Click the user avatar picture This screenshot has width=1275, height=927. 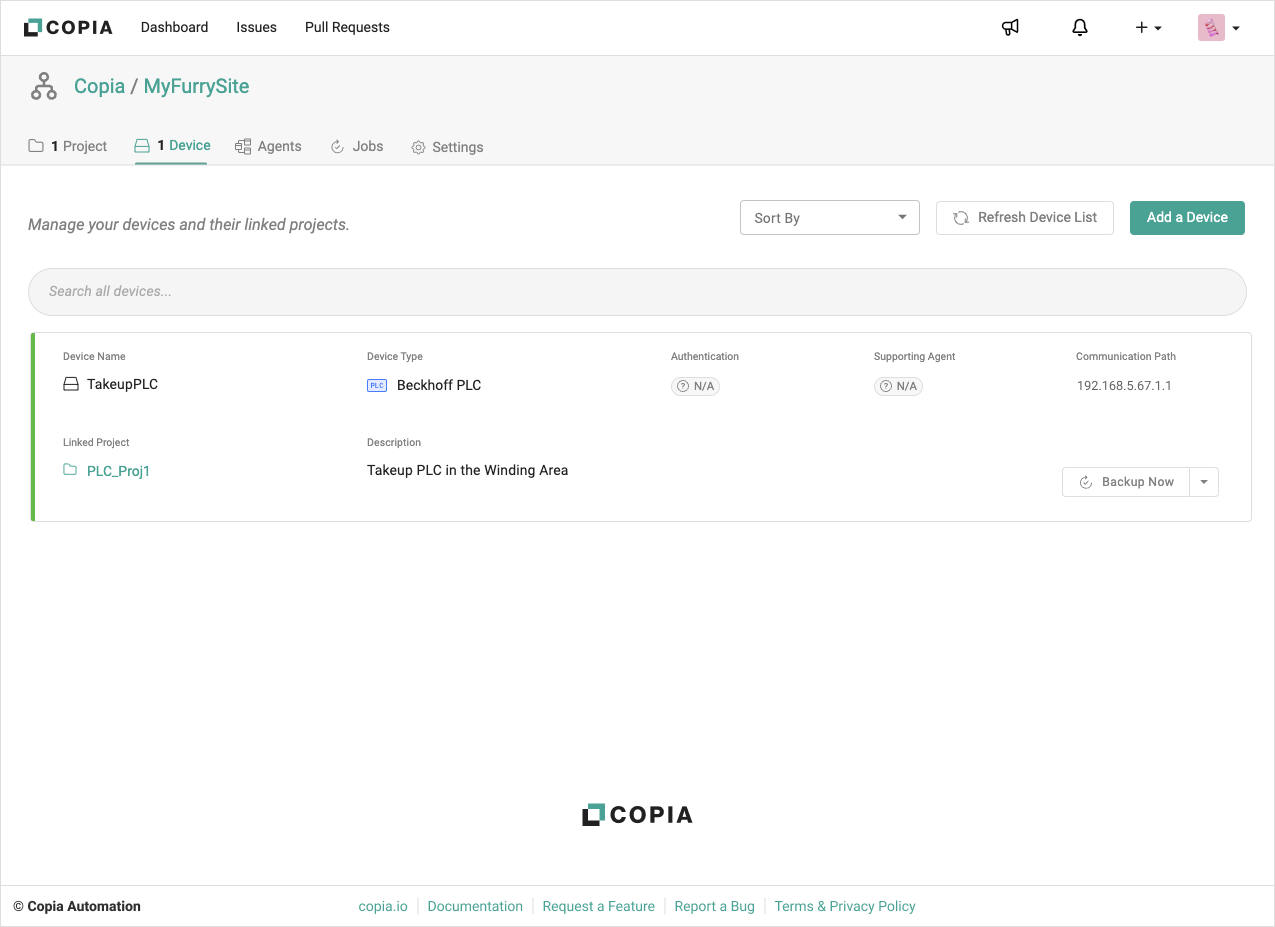1211,28
